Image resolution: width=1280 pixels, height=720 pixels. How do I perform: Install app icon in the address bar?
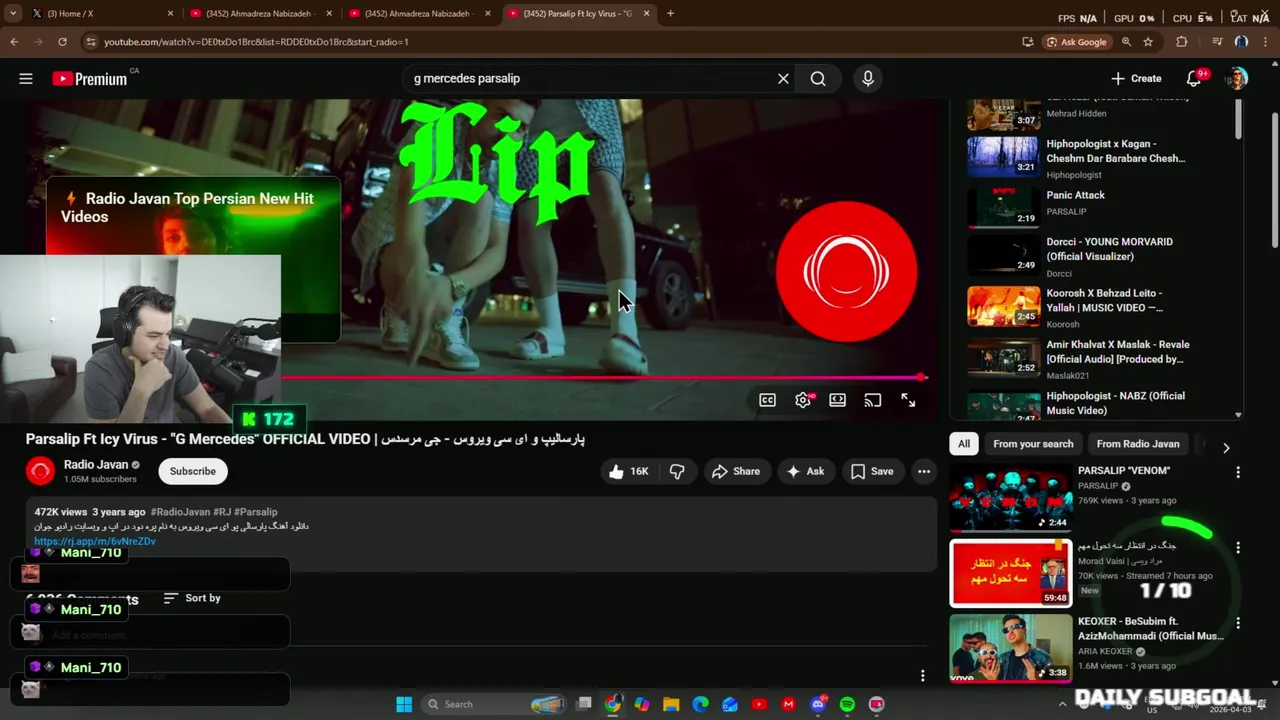pos(1027,42)
